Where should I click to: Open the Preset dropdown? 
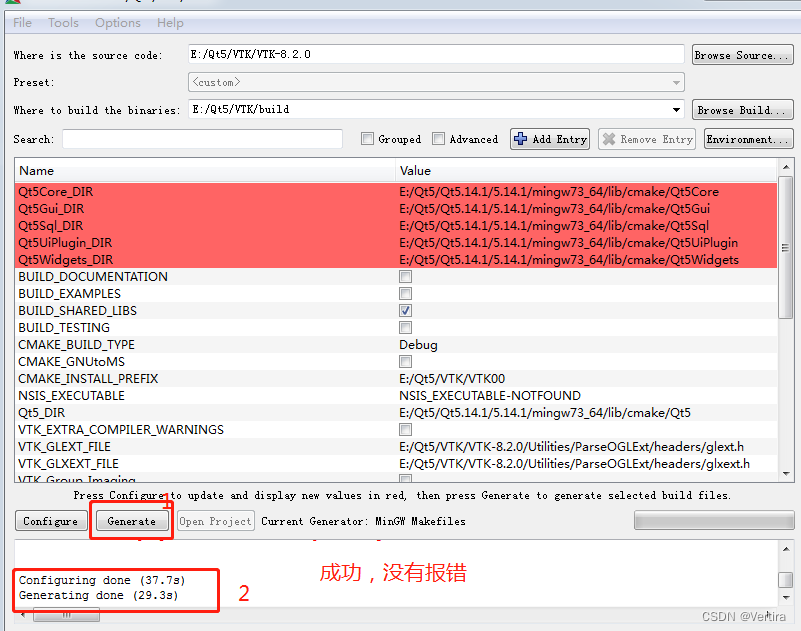click(676, 81)
